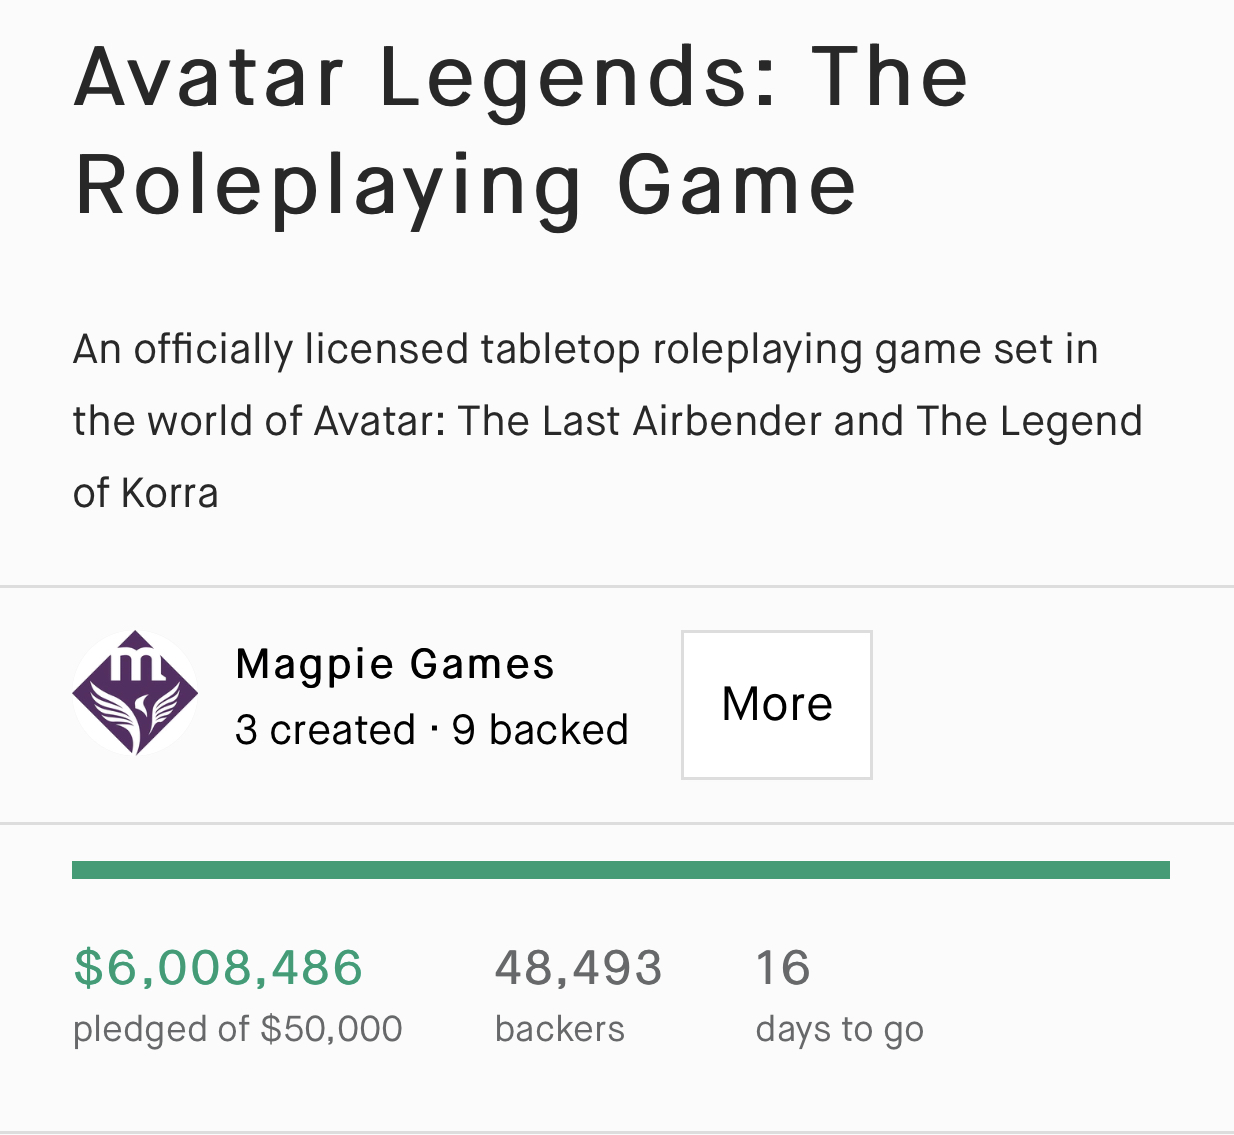The height and width of the screenshot is (1135, 1234).
Task: Click the 16 days remaining number
Action: 782,968
